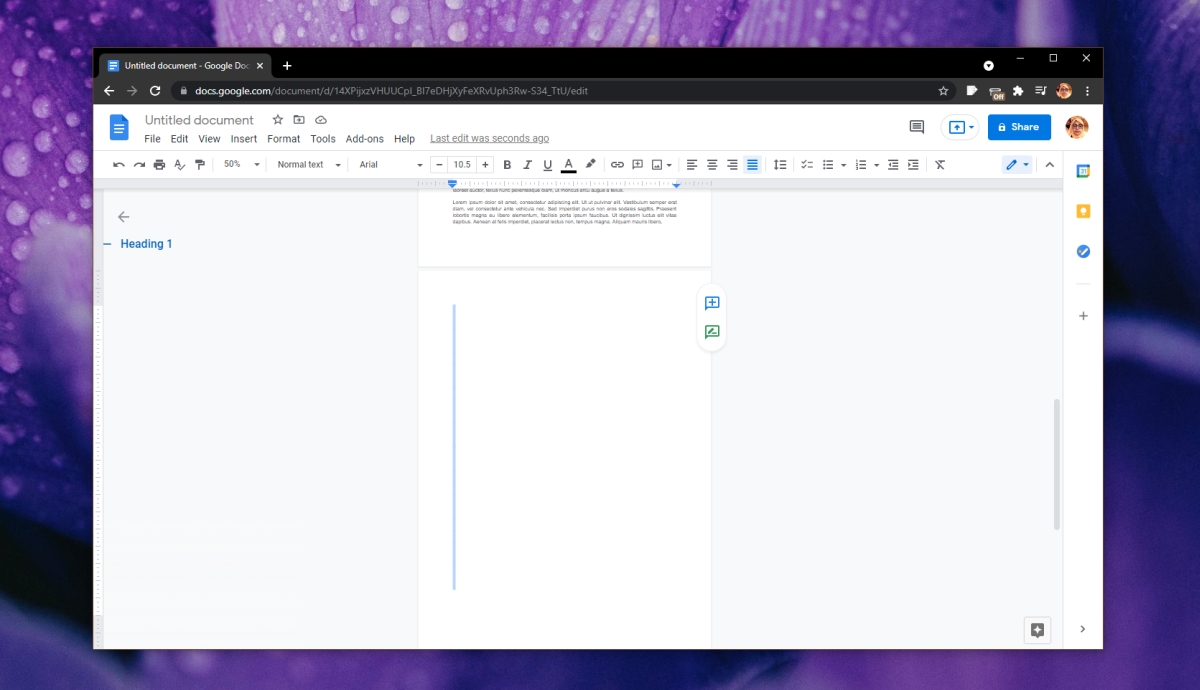The height and width of the screenshot is (690, 1200).
Task: Apply numbered list
Action: tap(861, 165)
